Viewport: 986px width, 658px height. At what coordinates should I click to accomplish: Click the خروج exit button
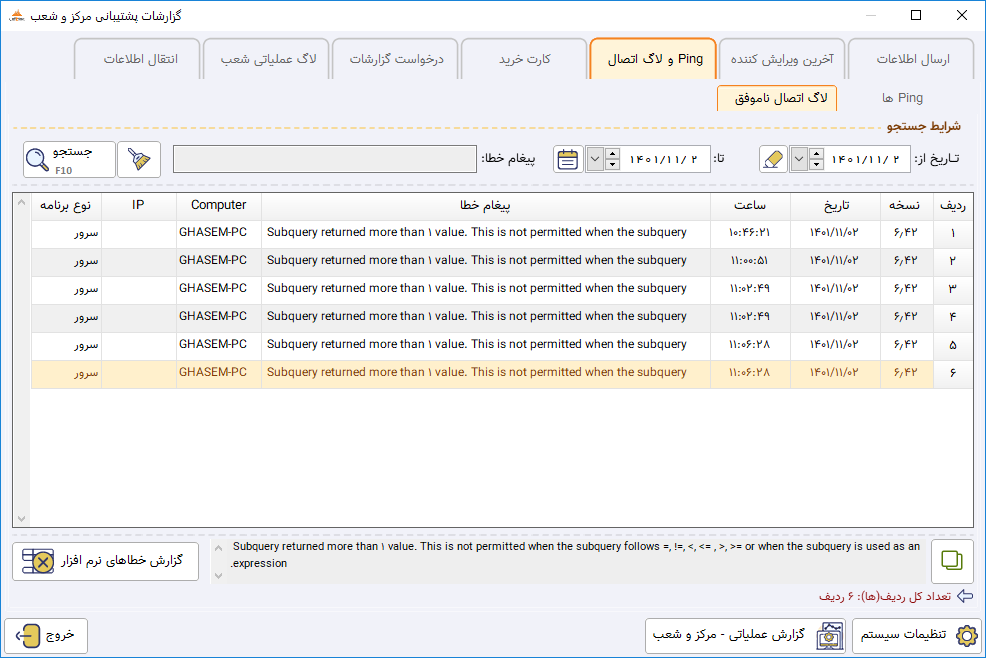46,635
